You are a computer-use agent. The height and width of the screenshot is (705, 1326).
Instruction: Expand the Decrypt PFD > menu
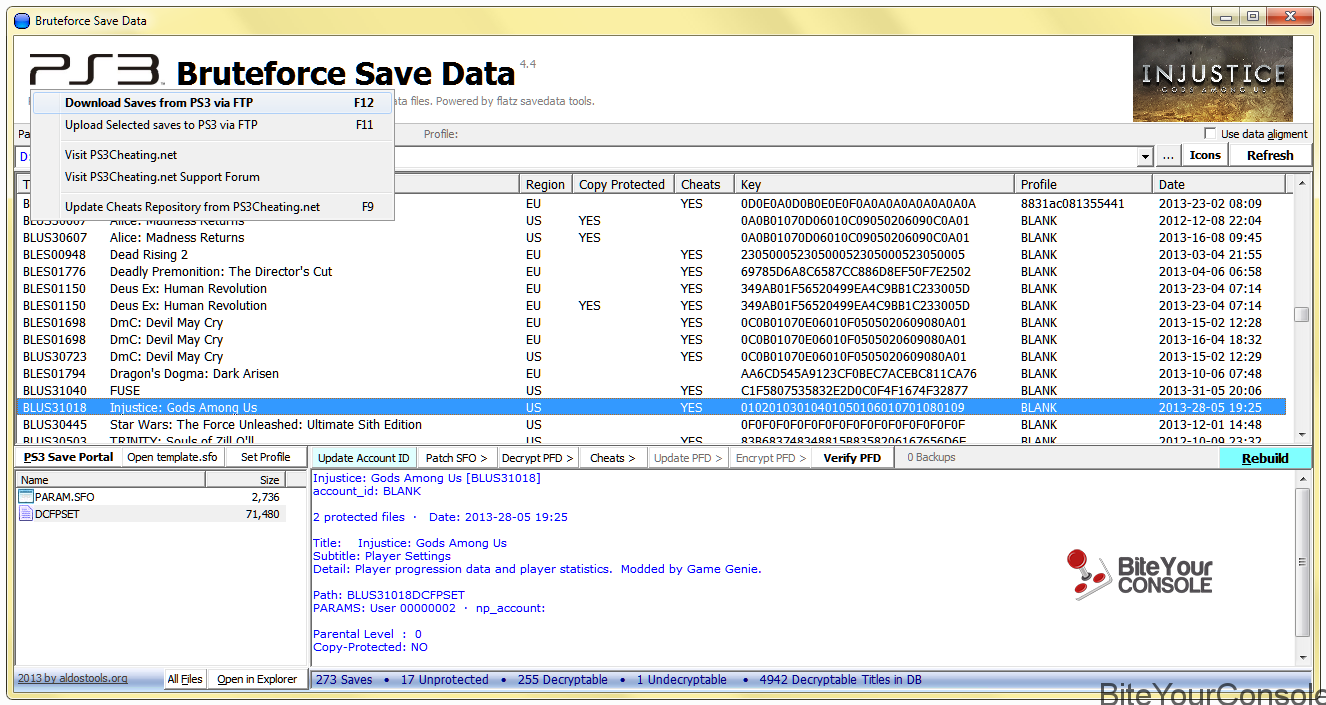tap(538, 458)
